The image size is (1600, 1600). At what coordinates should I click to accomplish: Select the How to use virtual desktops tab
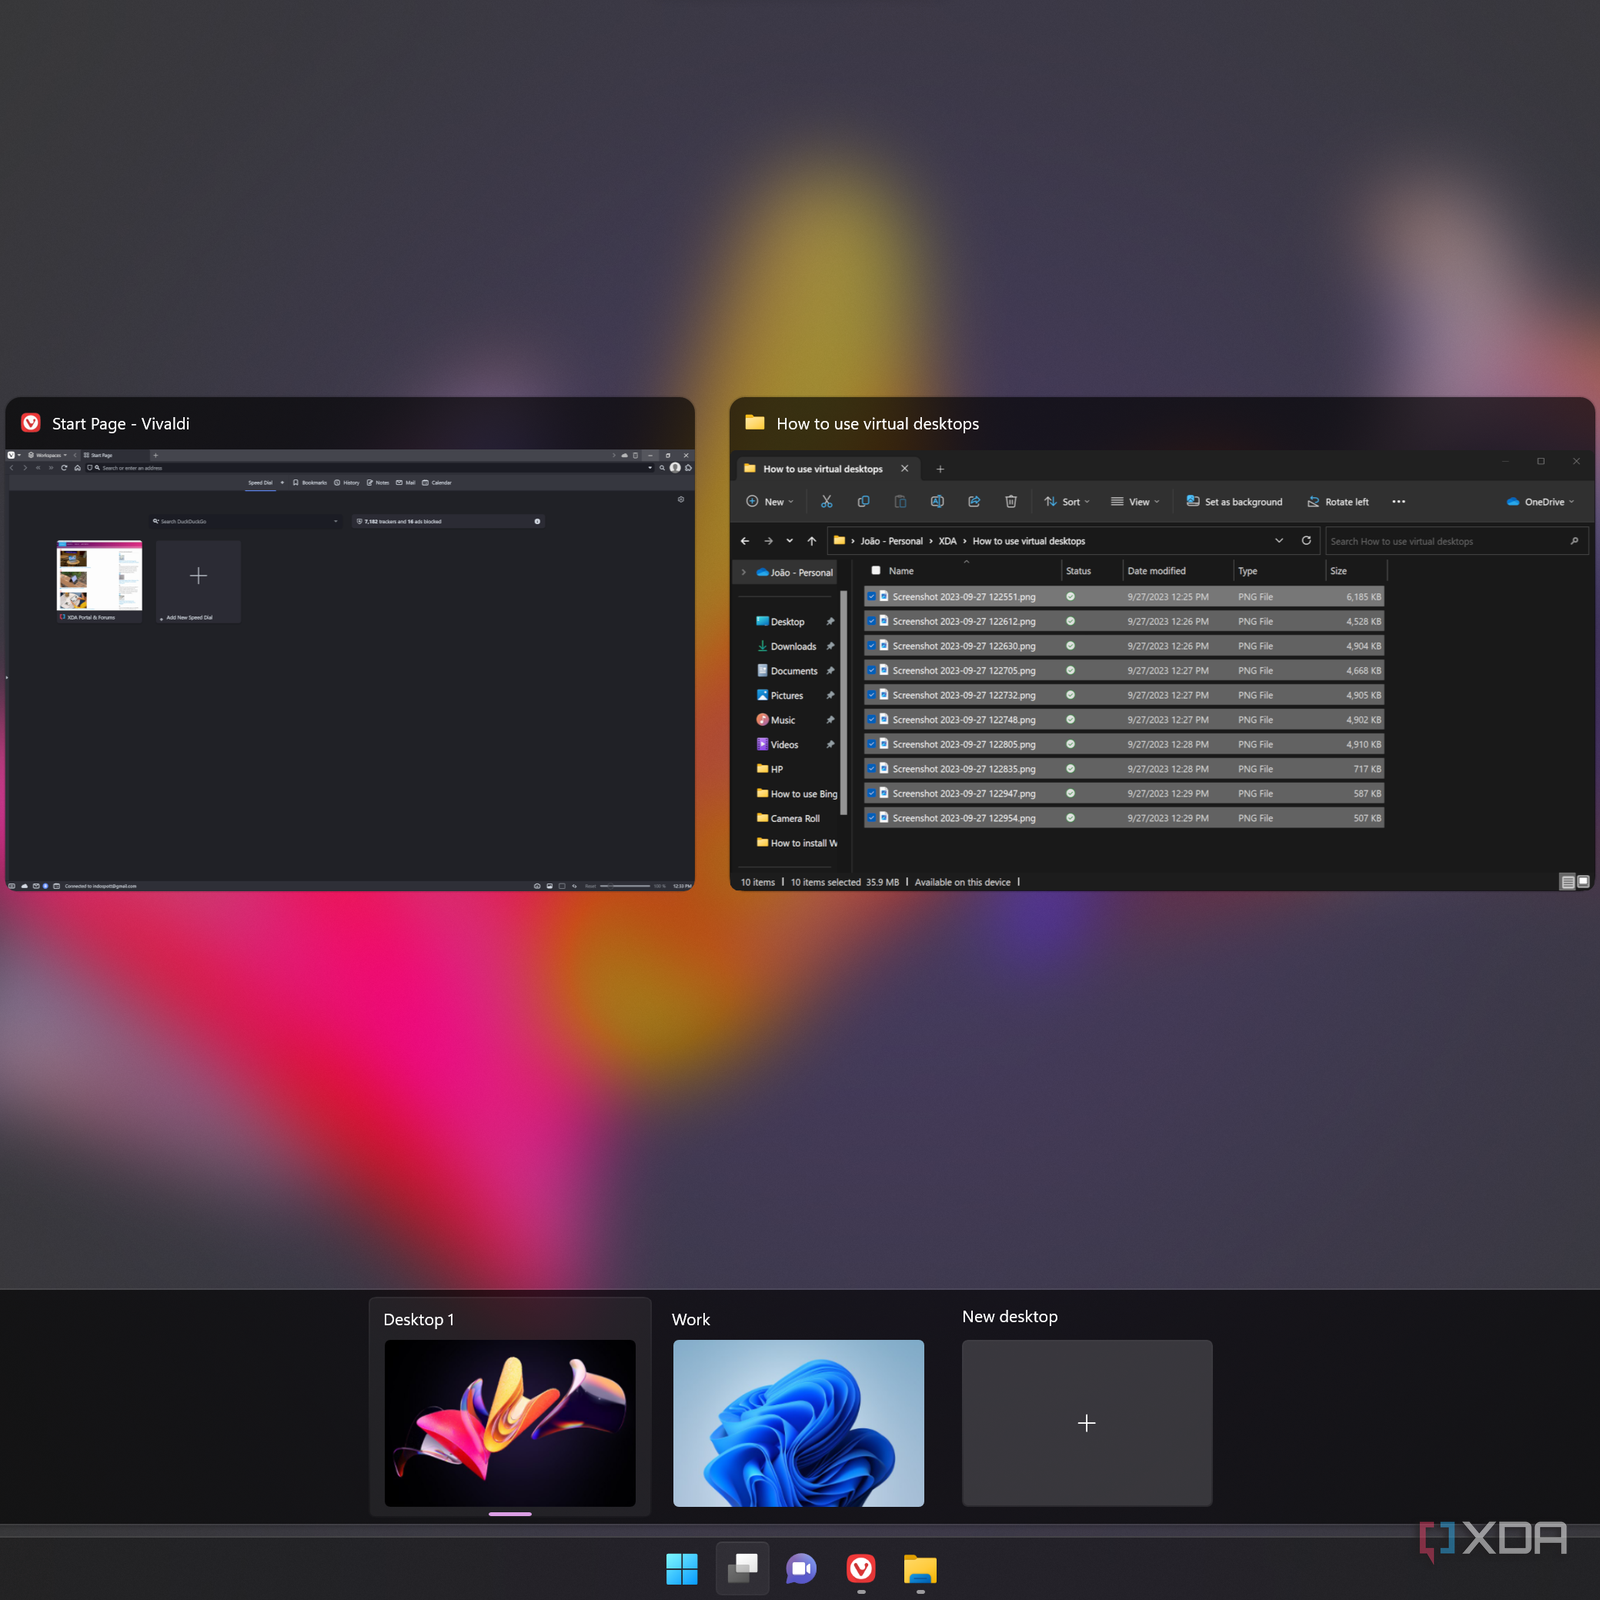[822, 469]
